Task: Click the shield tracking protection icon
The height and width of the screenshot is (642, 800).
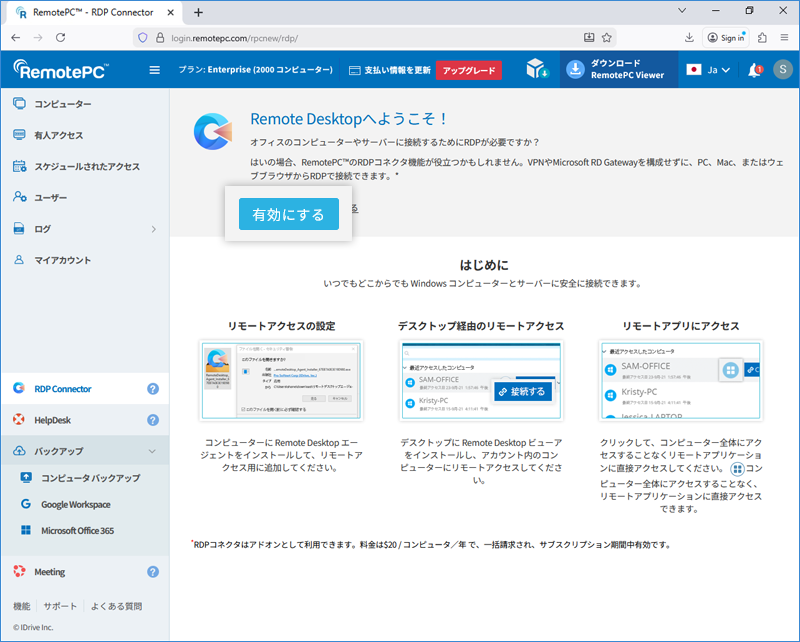Action: [x=143, y=38]
